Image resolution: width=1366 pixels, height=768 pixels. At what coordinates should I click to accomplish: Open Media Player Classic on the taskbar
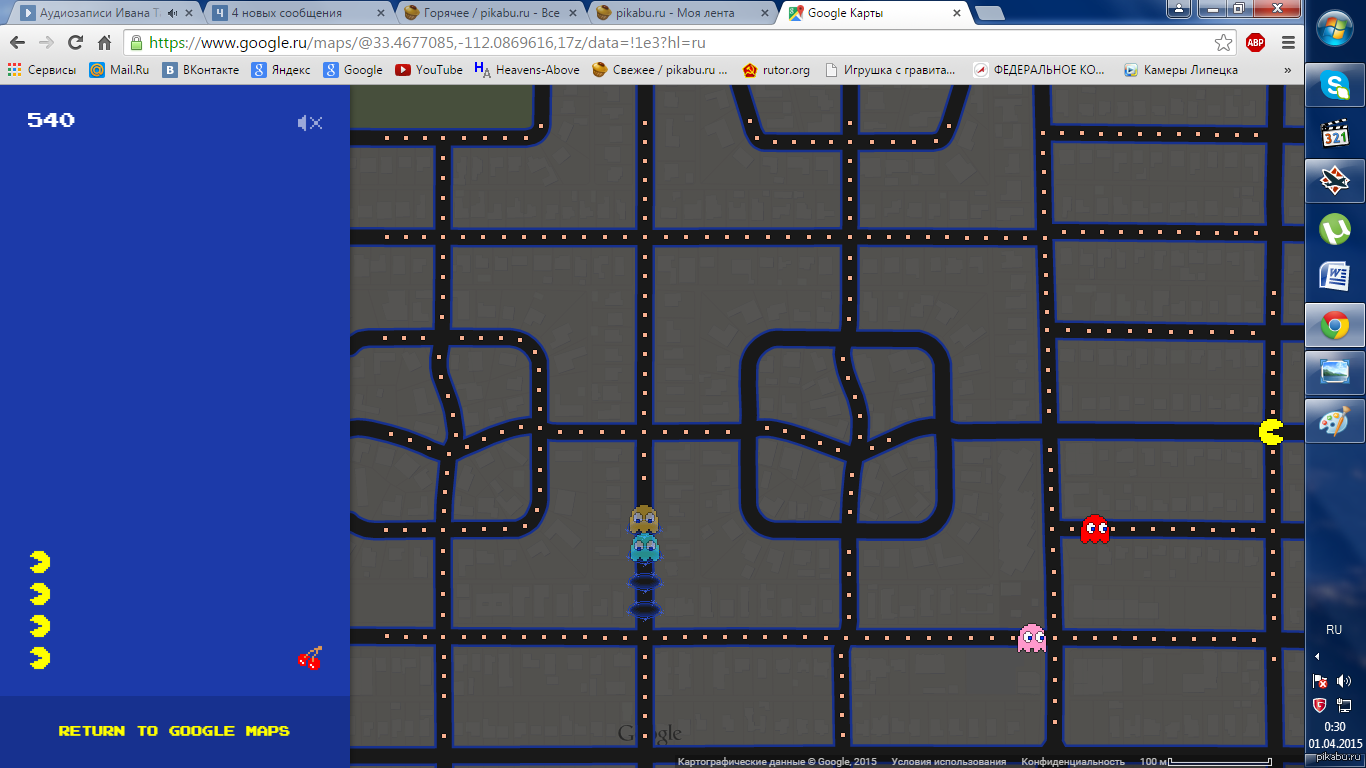click(1335, 132)
